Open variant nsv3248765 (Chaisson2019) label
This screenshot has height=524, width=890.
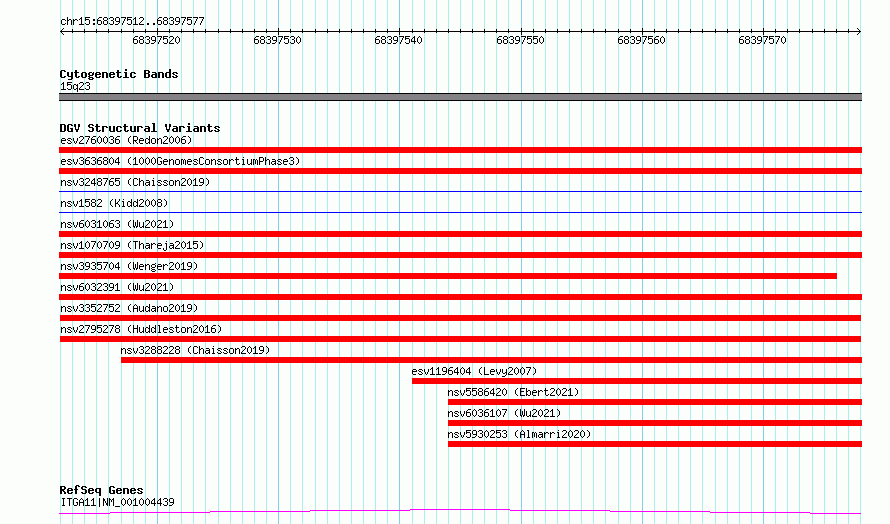[135, 182]
